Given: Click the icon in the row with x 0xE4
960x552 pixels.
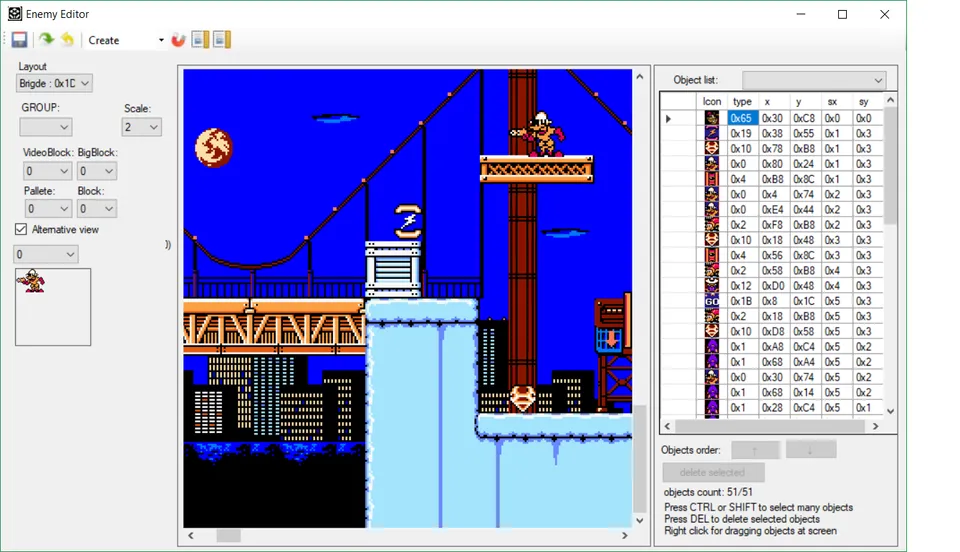Looking at the screenshot, I should 711,209.
